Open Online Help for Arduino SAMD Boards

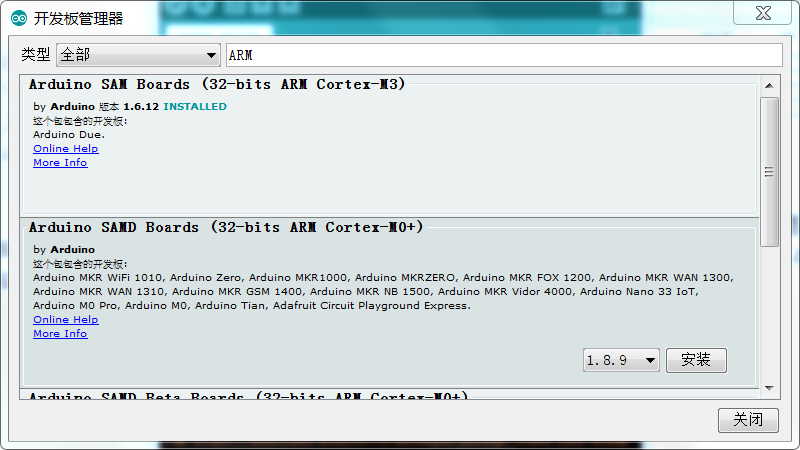pos(66,319)
